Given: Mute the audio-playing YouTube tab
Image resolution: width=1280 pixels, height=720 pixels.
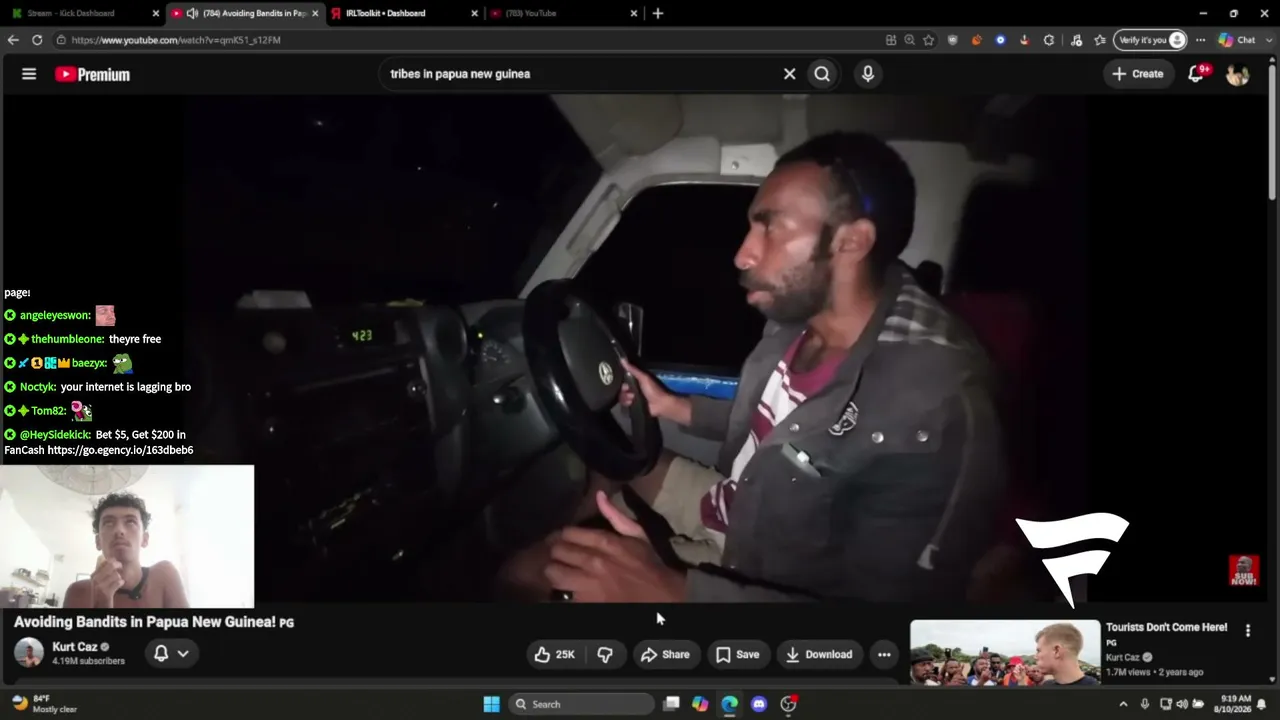Looking at the screenshot, I should (192, 13).
